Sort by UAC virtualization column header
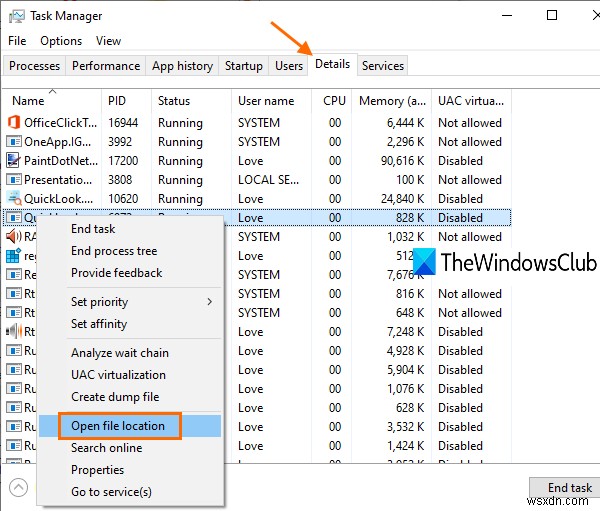Viewport: 600px width, 511px height. click(471, 101)
